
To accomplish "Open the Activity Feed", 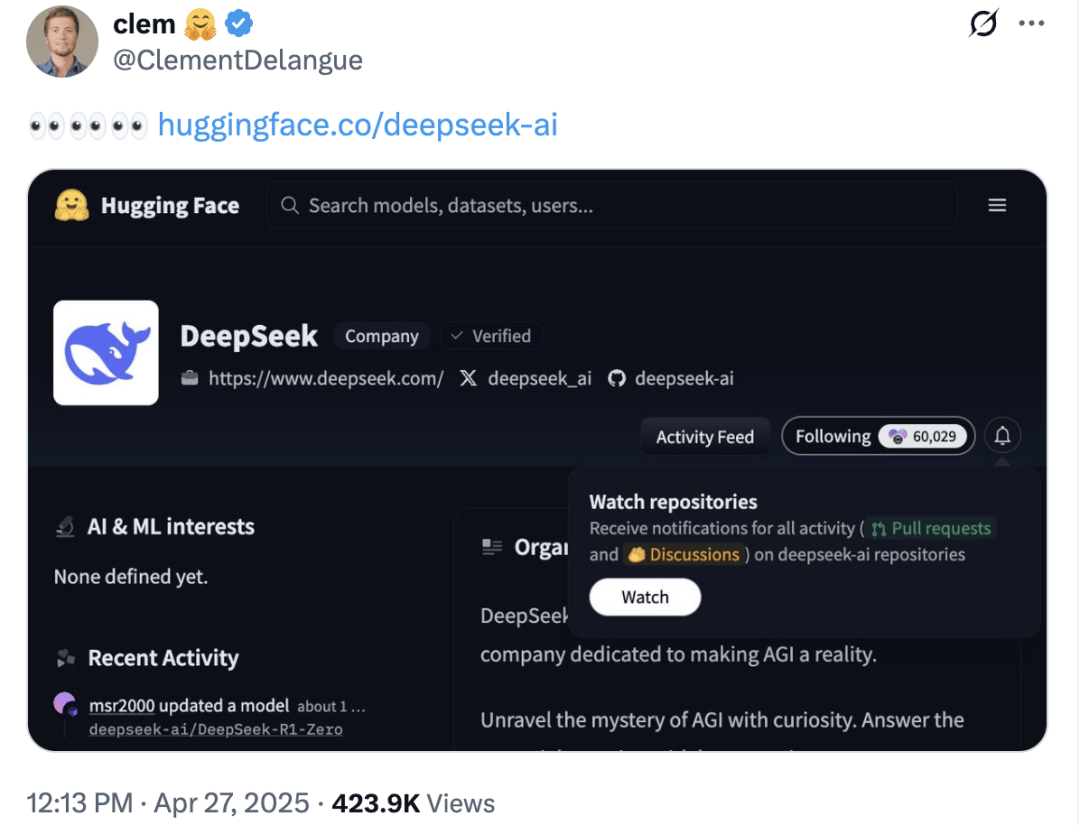I will pyautogui.click(x=705, y=437).
